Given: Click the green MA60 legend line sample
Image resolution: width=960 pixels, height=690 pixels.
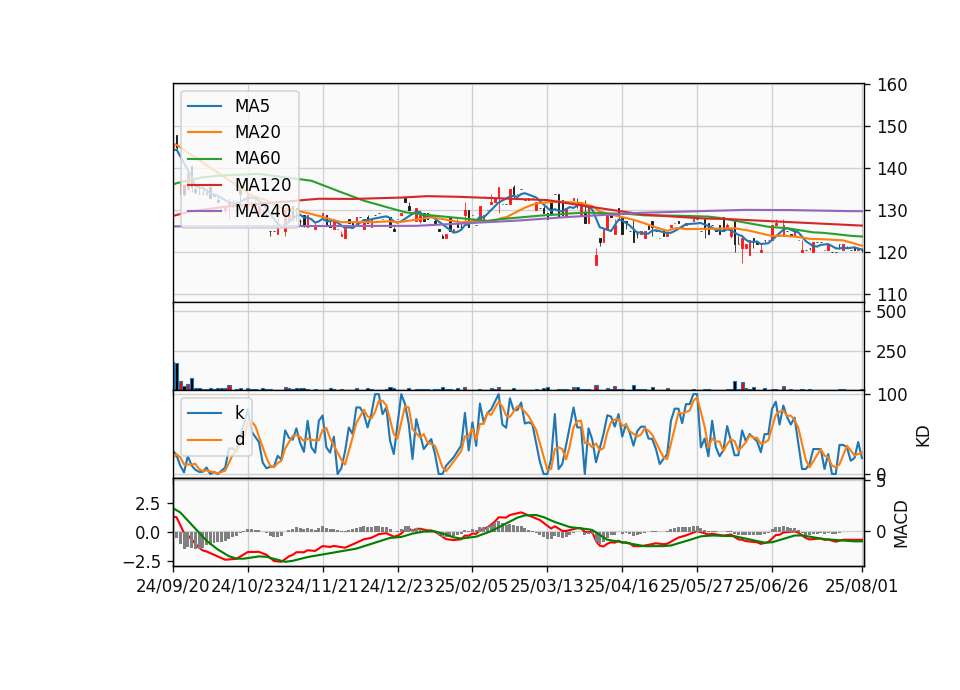Looking at the screenshot, I should coord(204,159).
